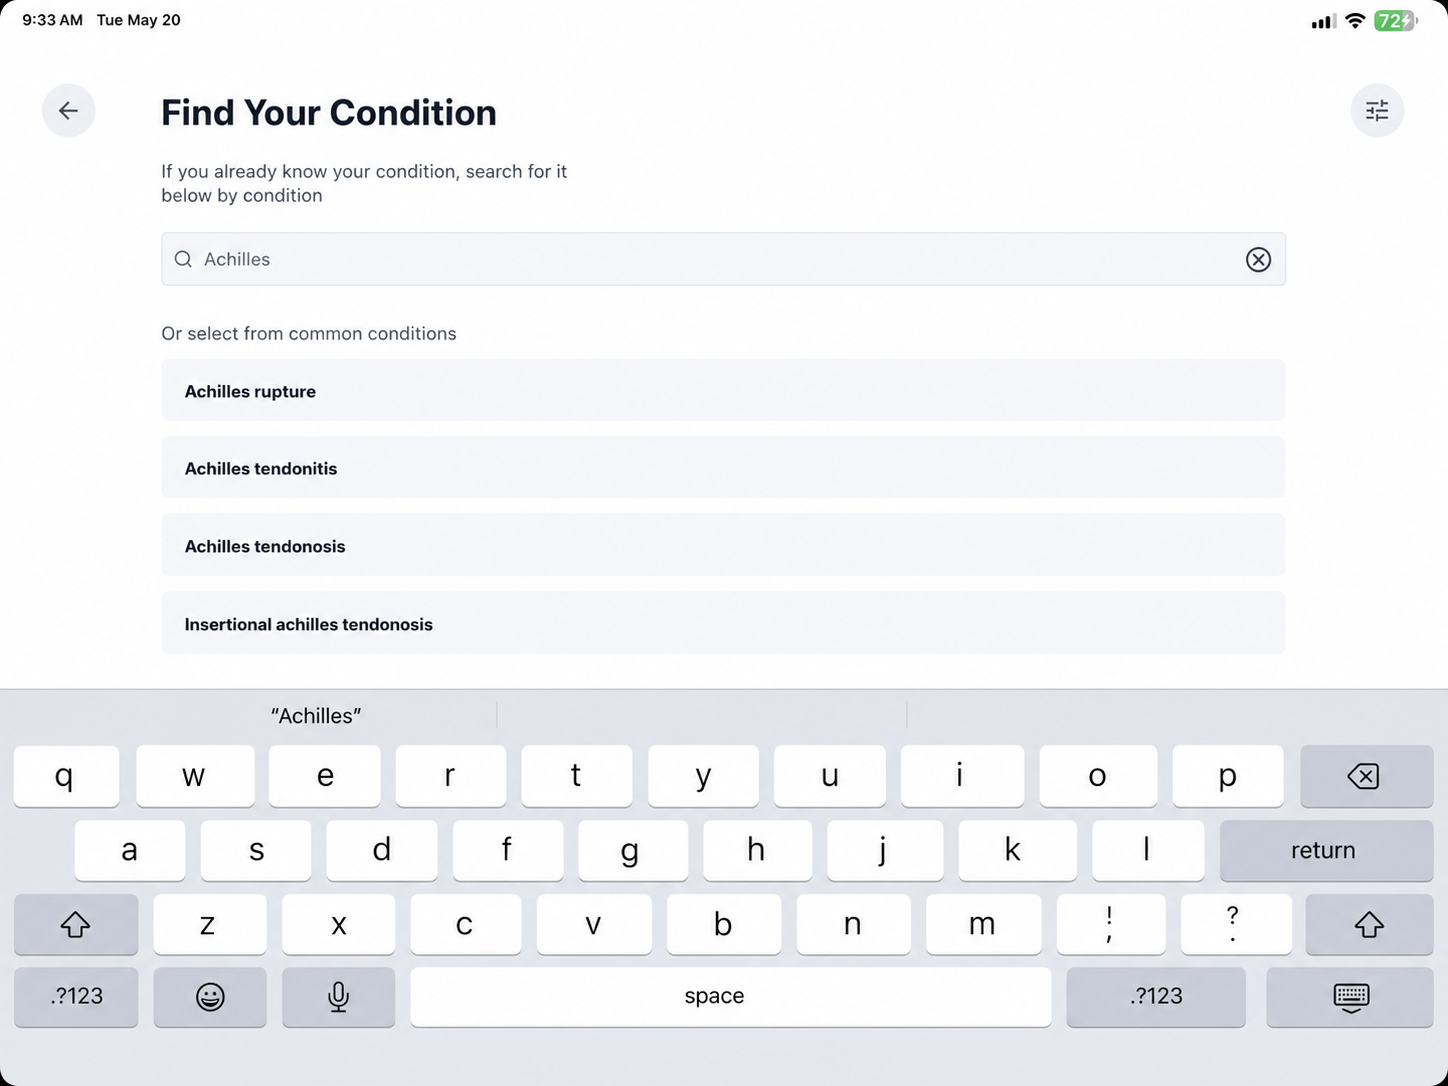
Task: Tap the right .?123 key
Action: click(1156, 997)
